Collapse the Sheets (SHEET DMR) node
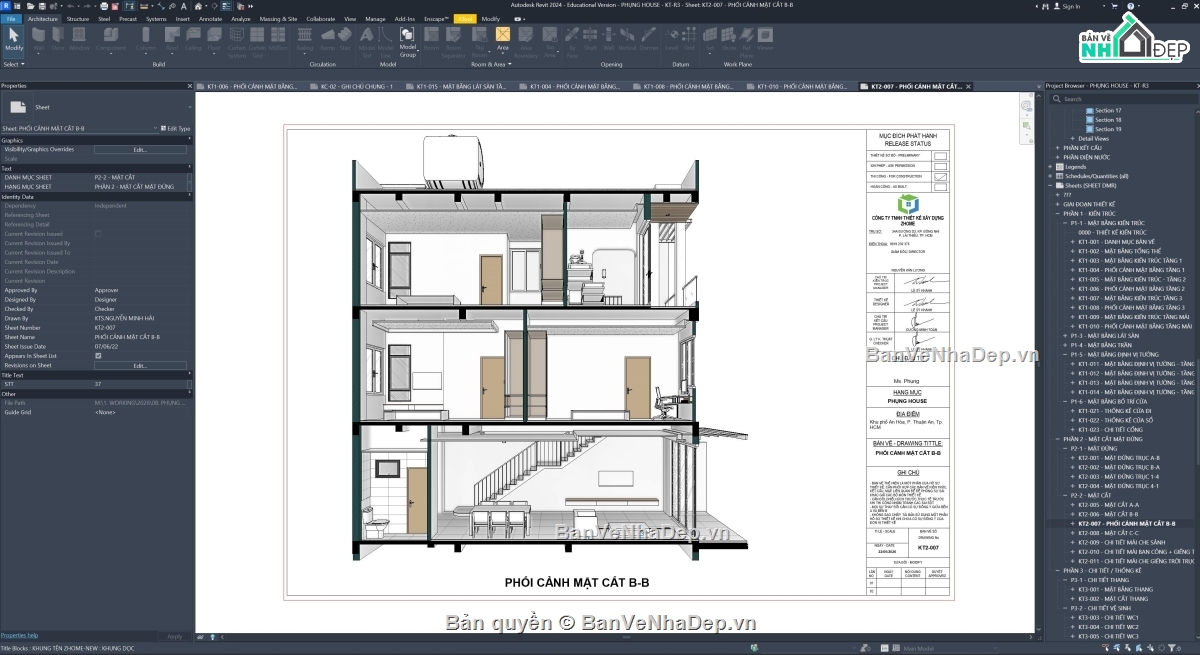Viewport: 1200px width, 655px height. pyautogui.click(x=1049, y=185)
